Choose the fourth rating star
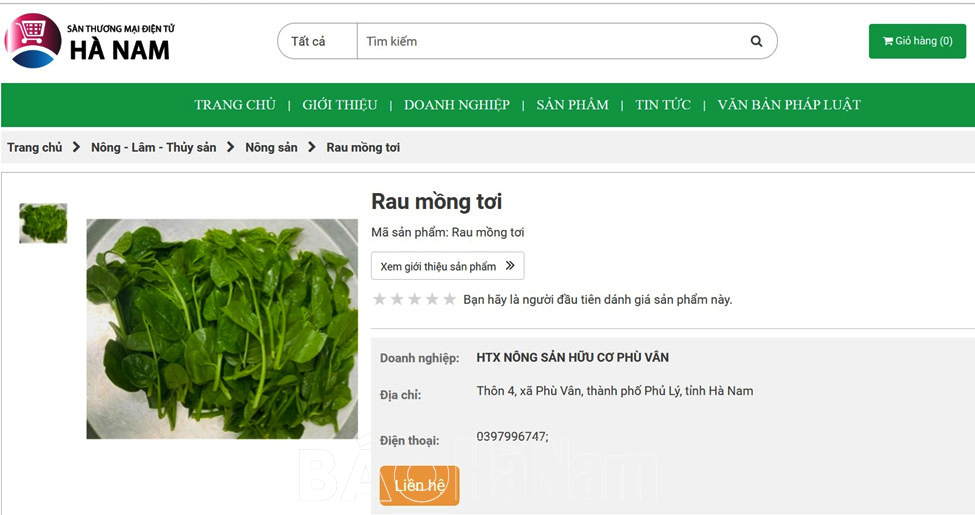 [x=432, y=299]
